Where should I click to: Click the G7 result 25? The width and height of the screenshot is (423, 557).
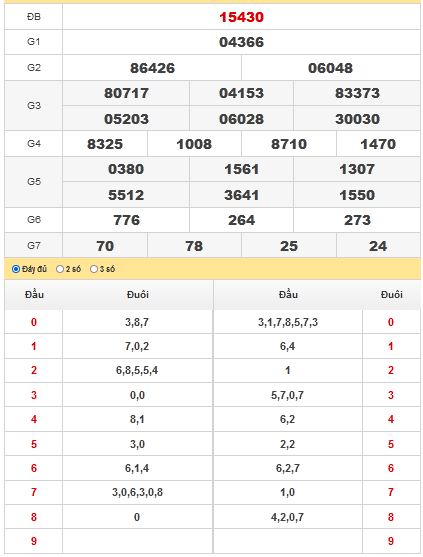(x=289, y=246)
